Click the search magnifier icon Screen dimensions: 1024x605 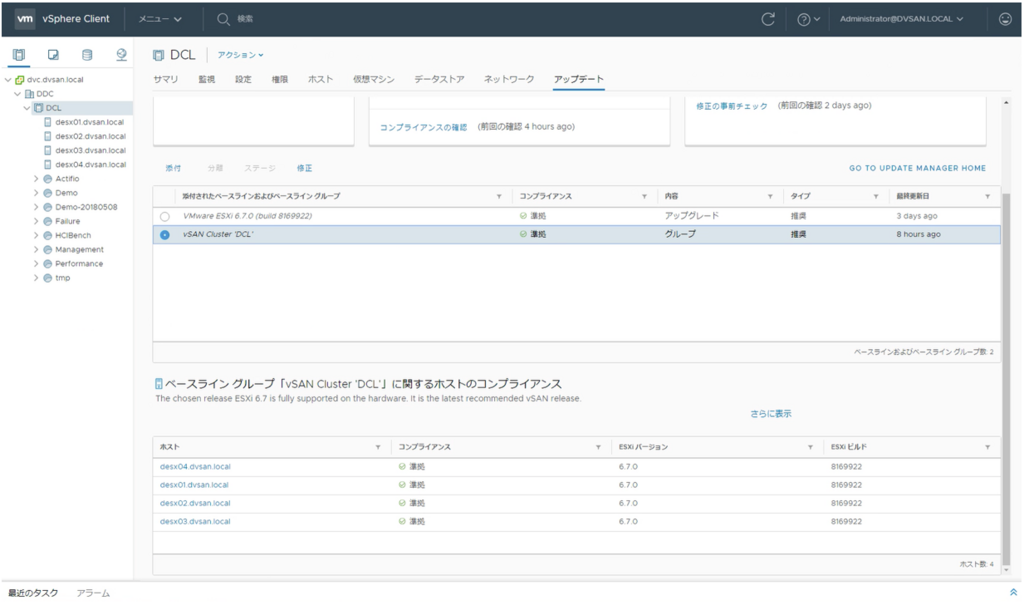tap(223, 19)
